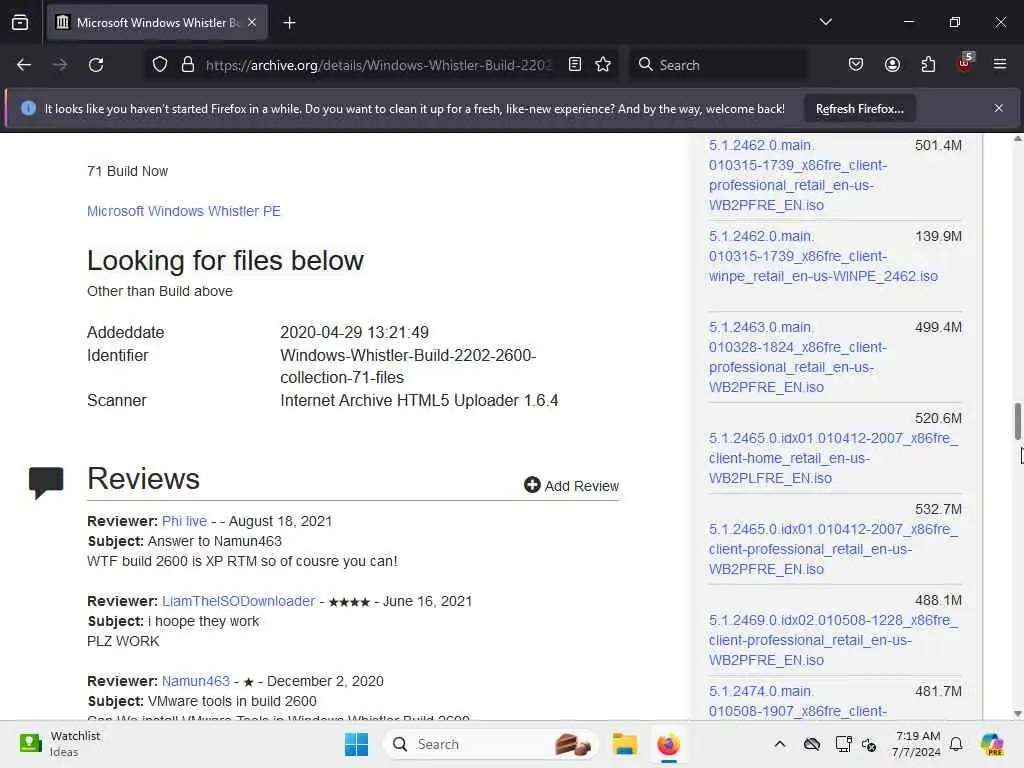Download 2474 main 010508-1907 file
This screenshot has width=1024, height=768.
pyautogui.click(x=798, y=701)
